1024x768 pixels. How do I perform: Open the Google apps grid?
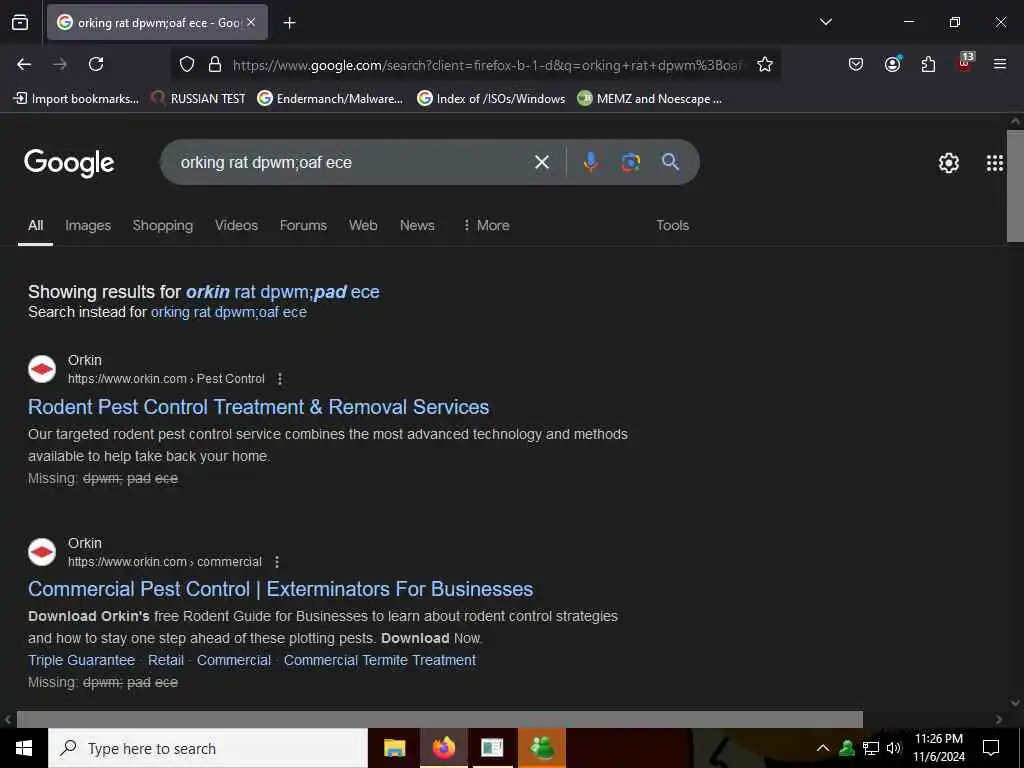[x=995, y=163]
